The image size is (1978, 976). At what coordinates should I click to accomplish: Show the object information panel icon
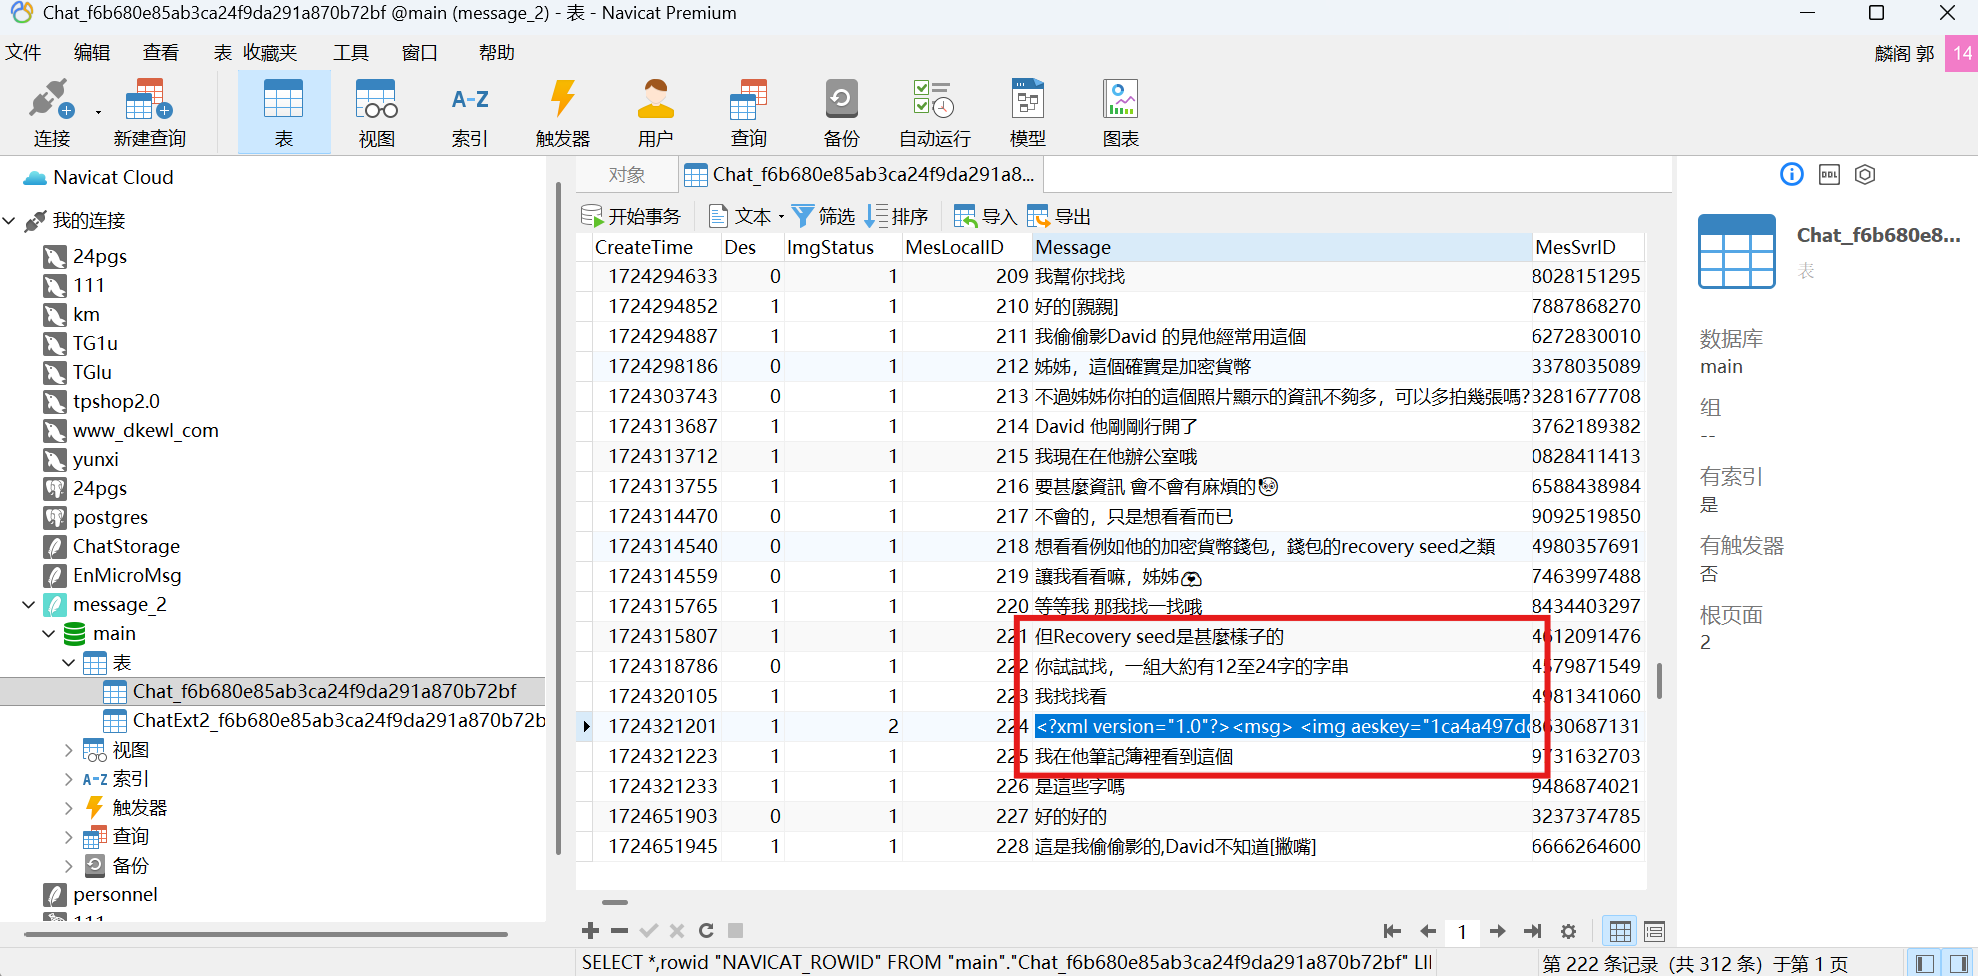pyautogui.click(x=1792, y=175)
